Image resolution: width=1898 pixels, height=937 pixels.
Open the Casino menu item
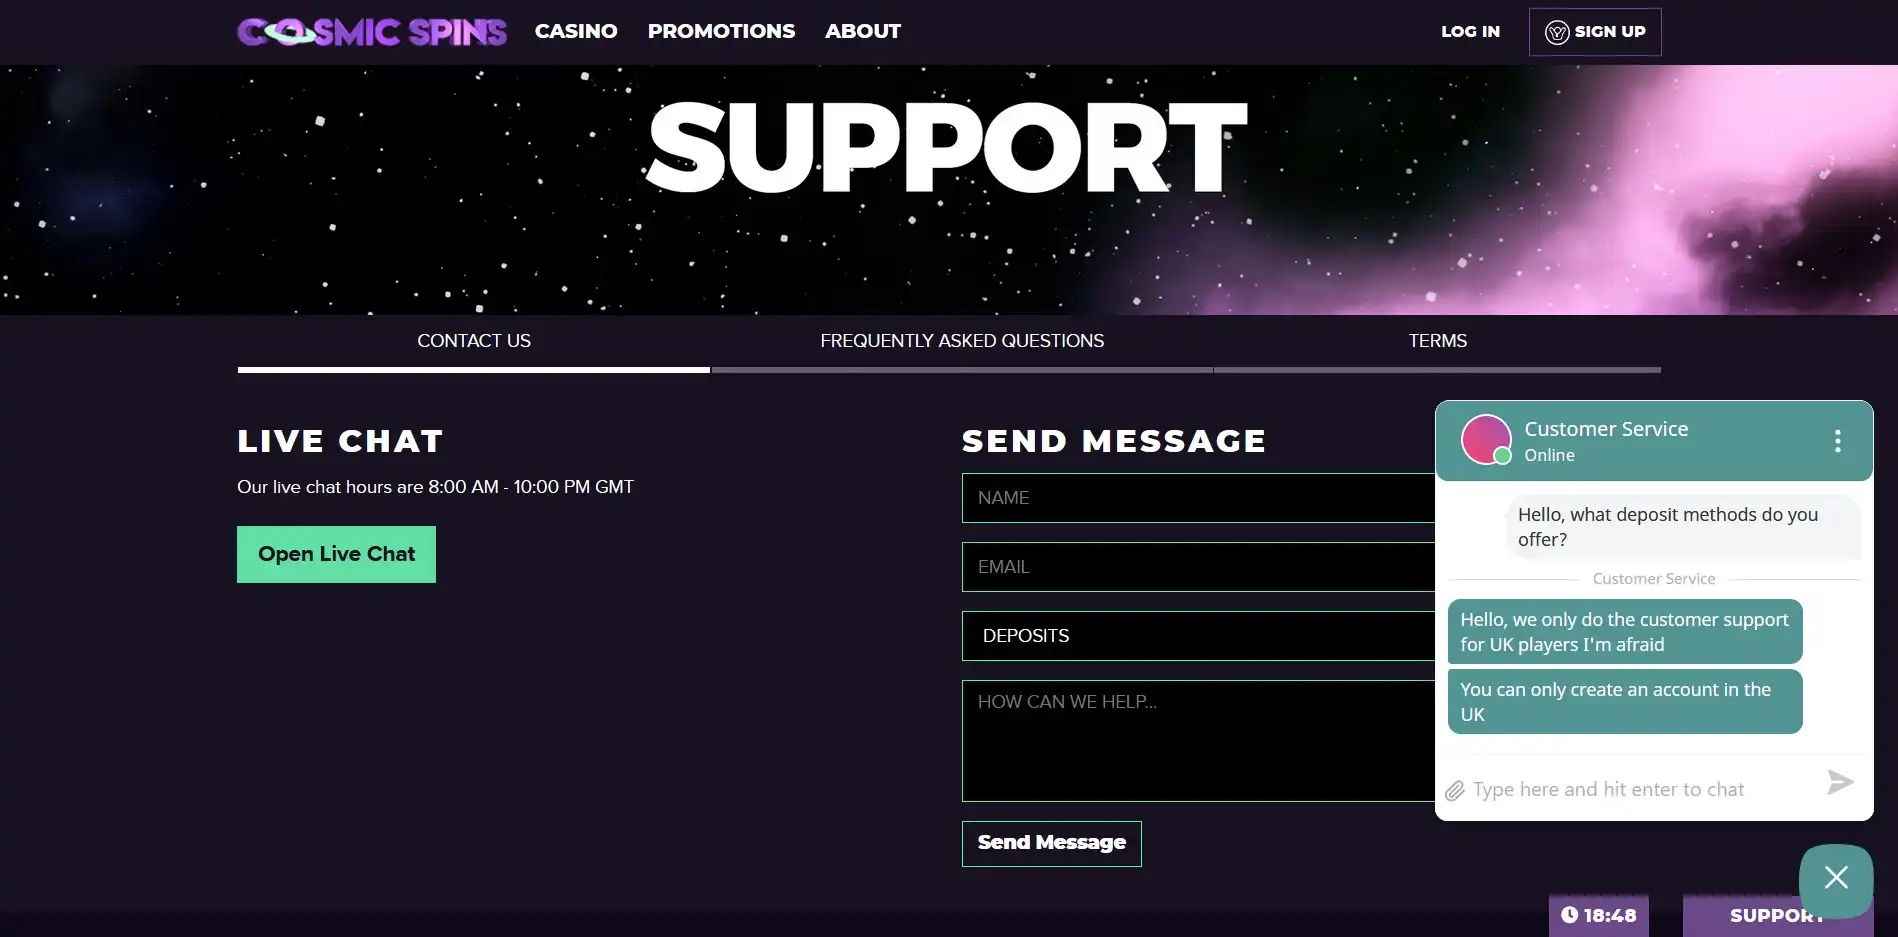[576, 32]
